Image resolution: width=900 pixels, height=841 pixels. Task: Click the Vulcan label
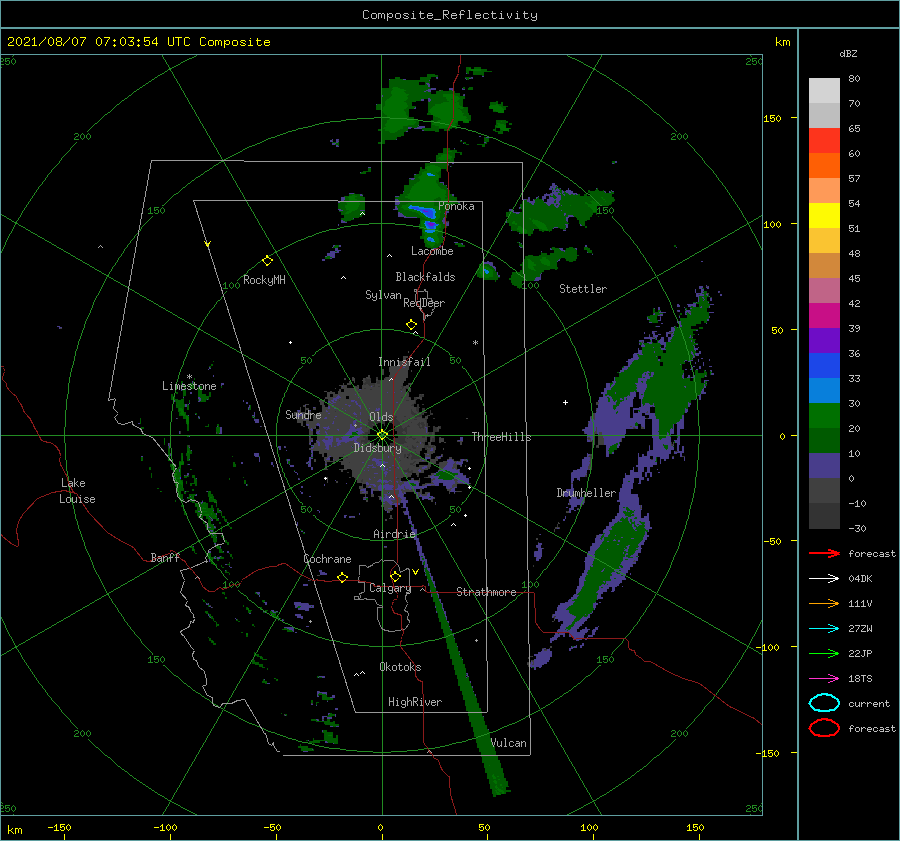(509, 743)
